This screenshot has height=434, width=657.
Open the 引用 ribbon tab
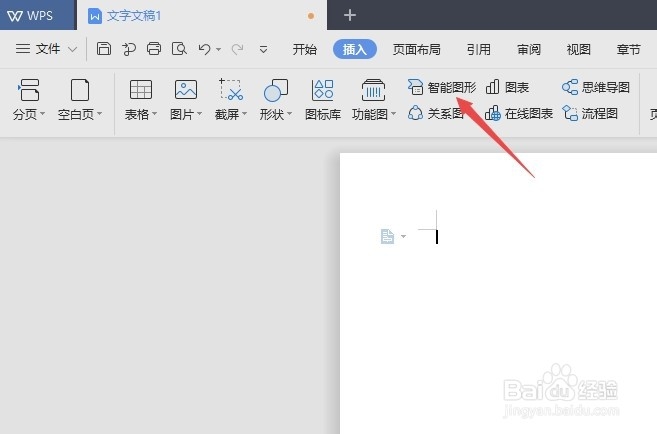479,49
